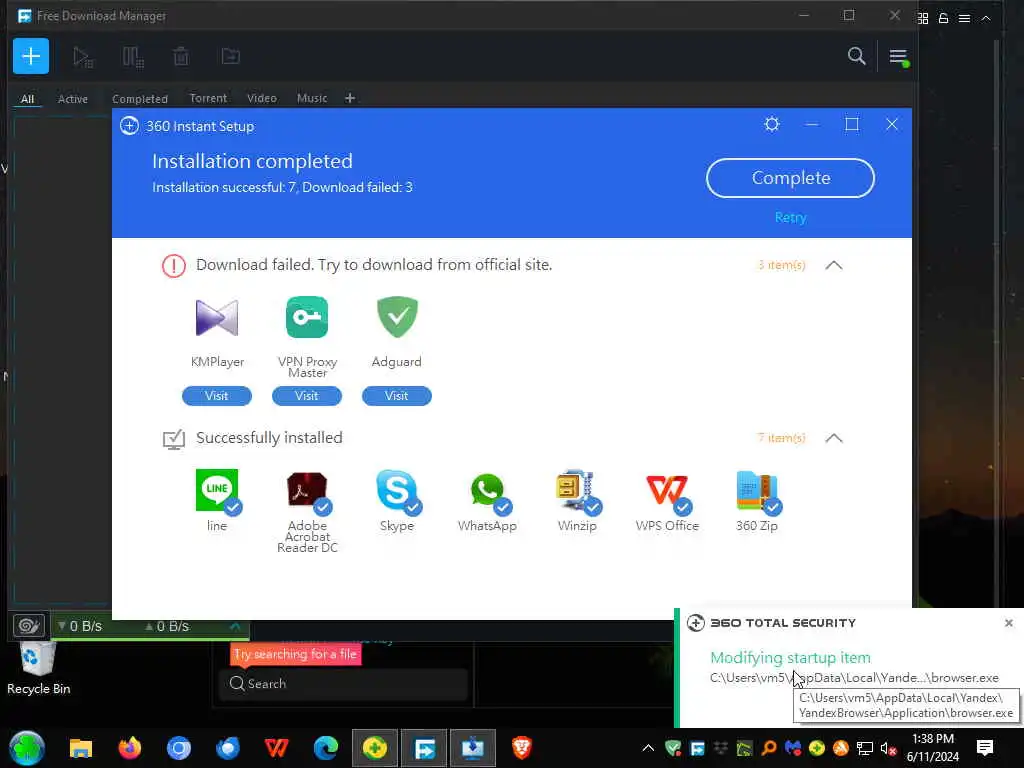Select the 360 Zip app icon
The height and width of the screenshot is (768, 1024).
(758, 491)
